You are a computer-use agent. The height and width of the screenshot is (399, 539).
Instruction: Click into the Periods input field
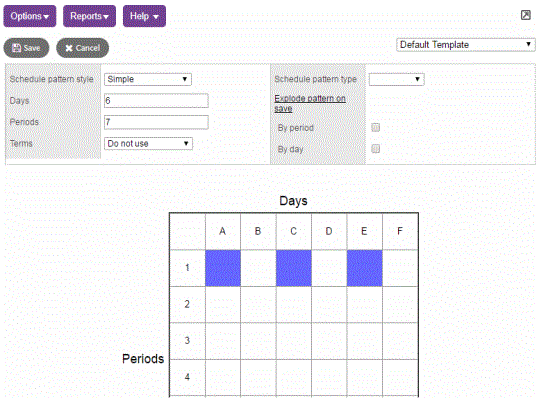coord(156,122)
